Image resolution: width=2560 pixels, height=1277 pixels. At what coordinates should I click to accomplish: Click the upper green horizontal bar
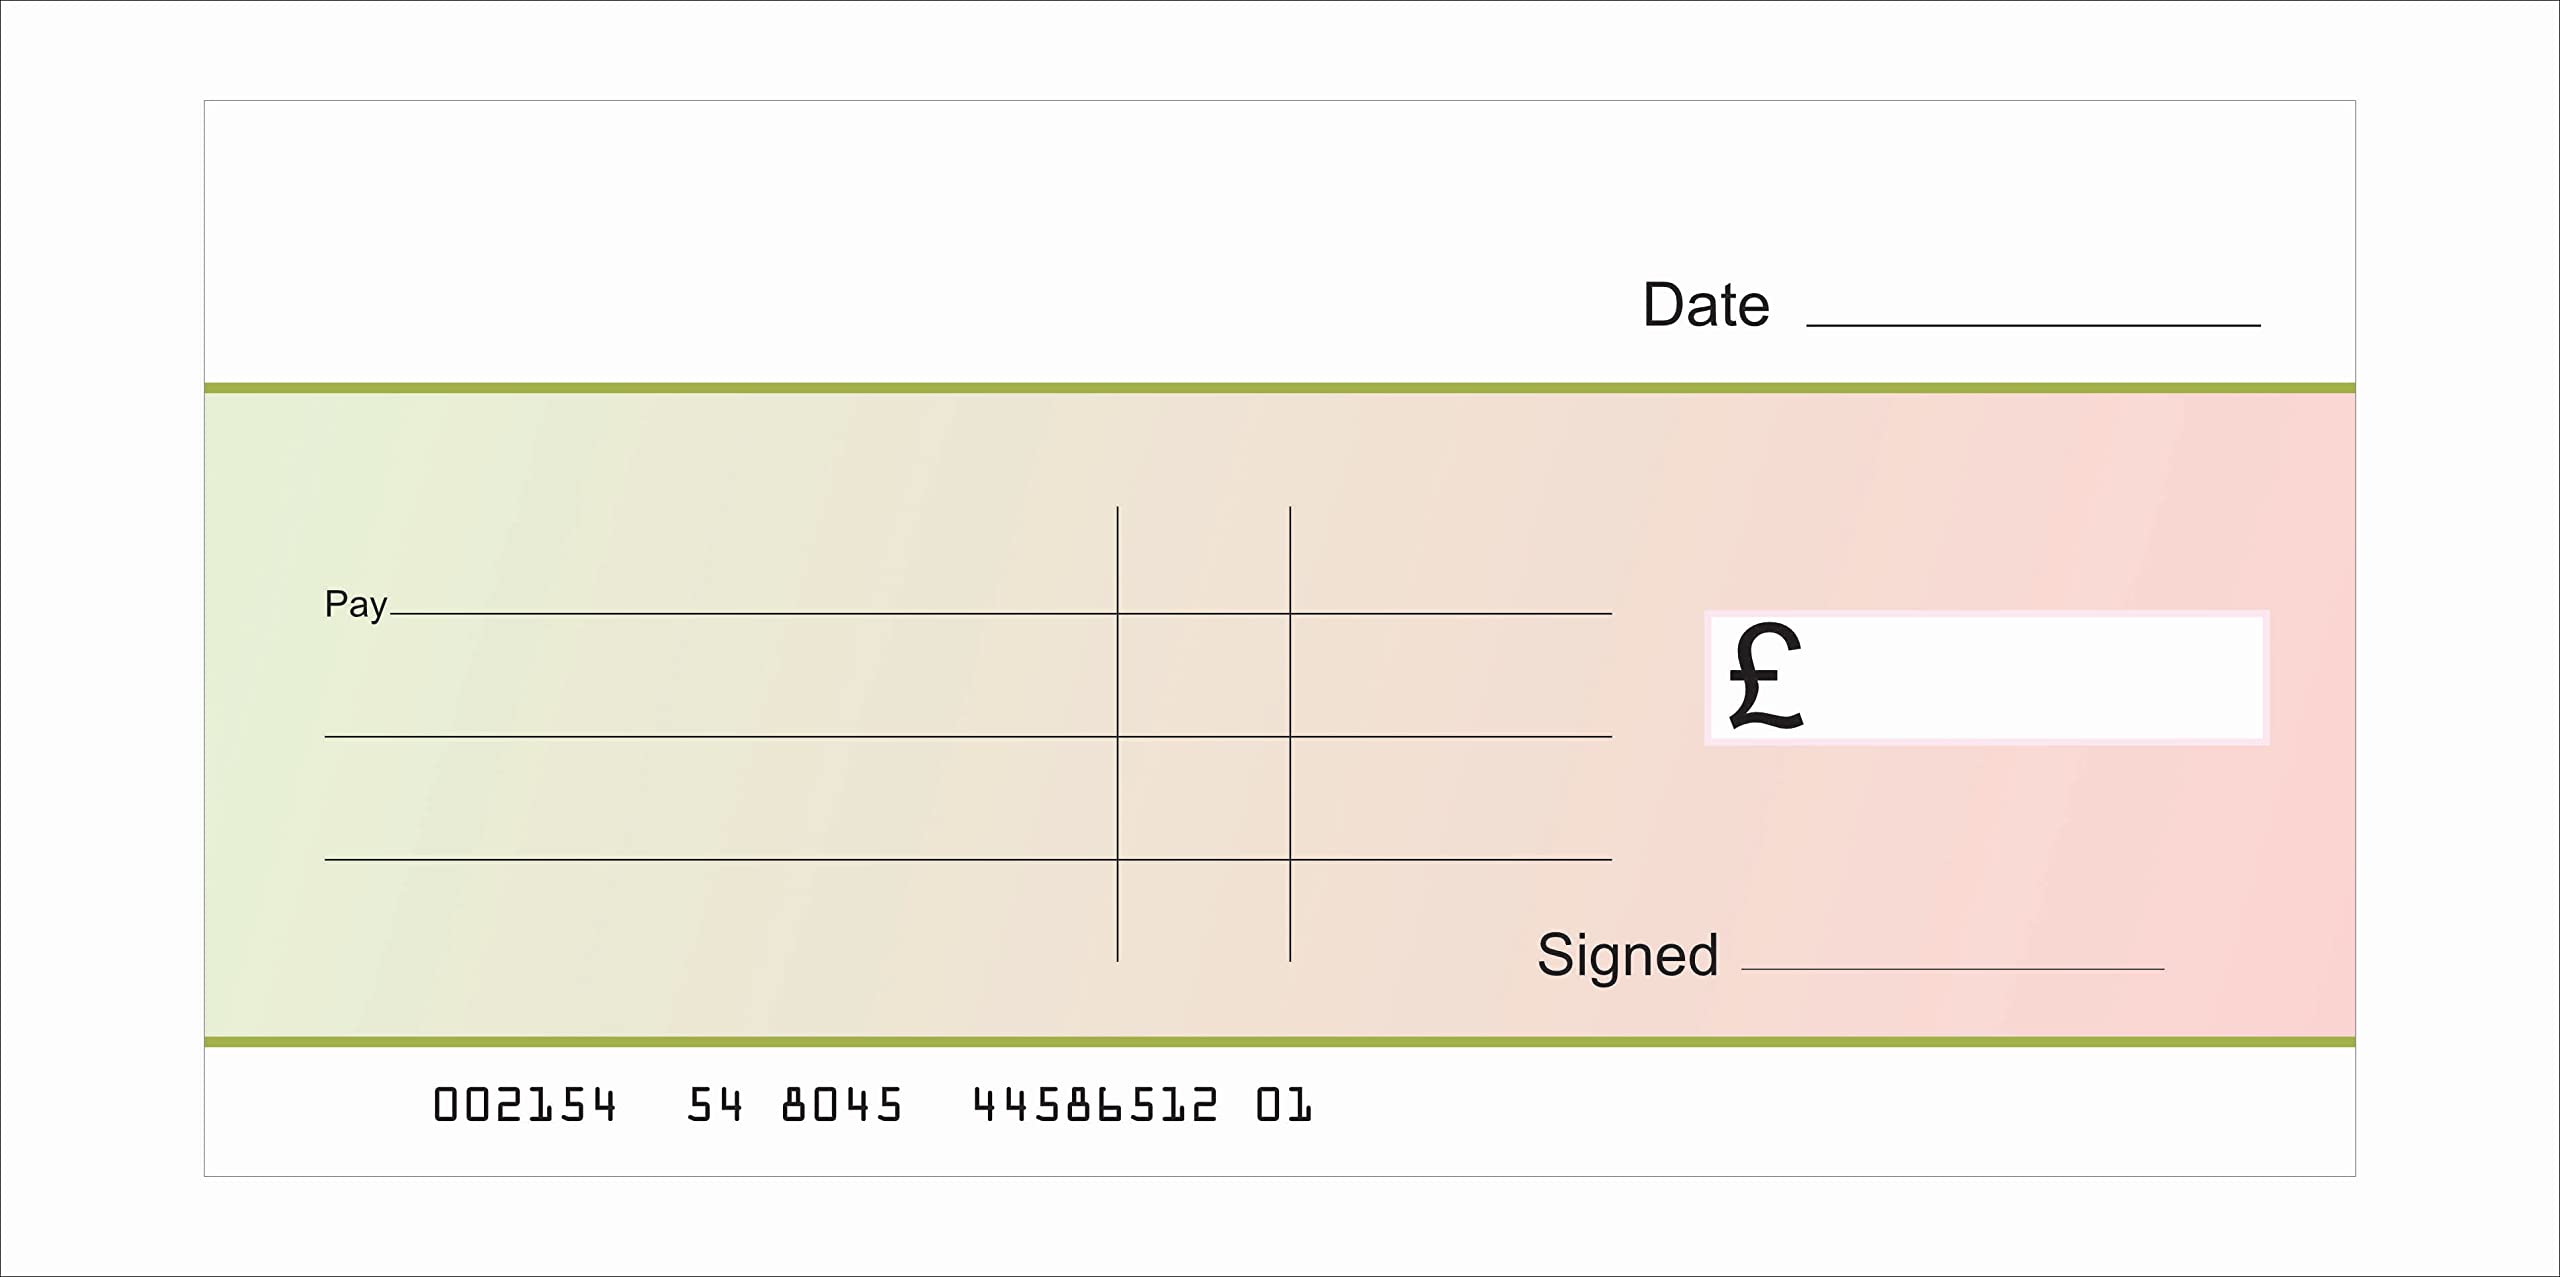[x=1280, y=388]
